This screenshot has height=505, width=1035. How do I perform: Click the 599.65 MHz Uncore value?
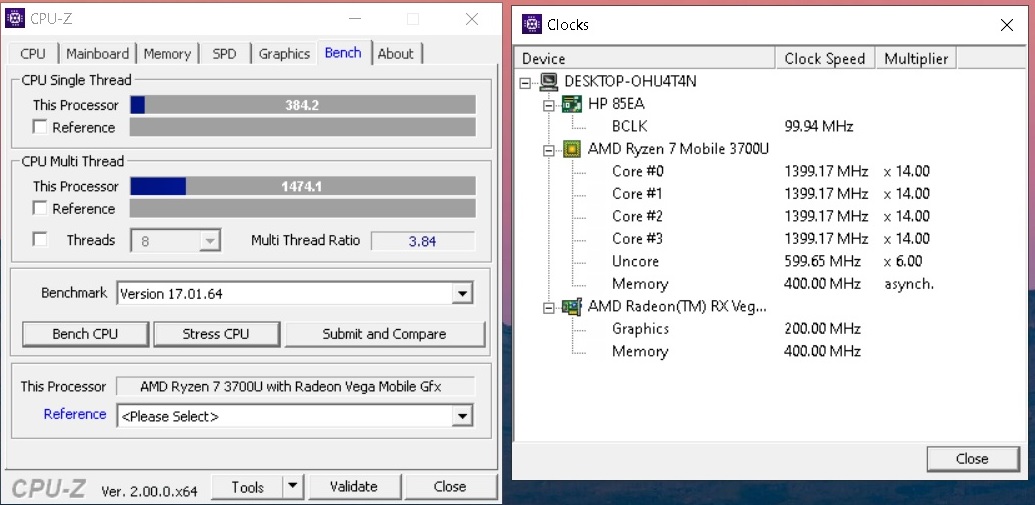822,261
